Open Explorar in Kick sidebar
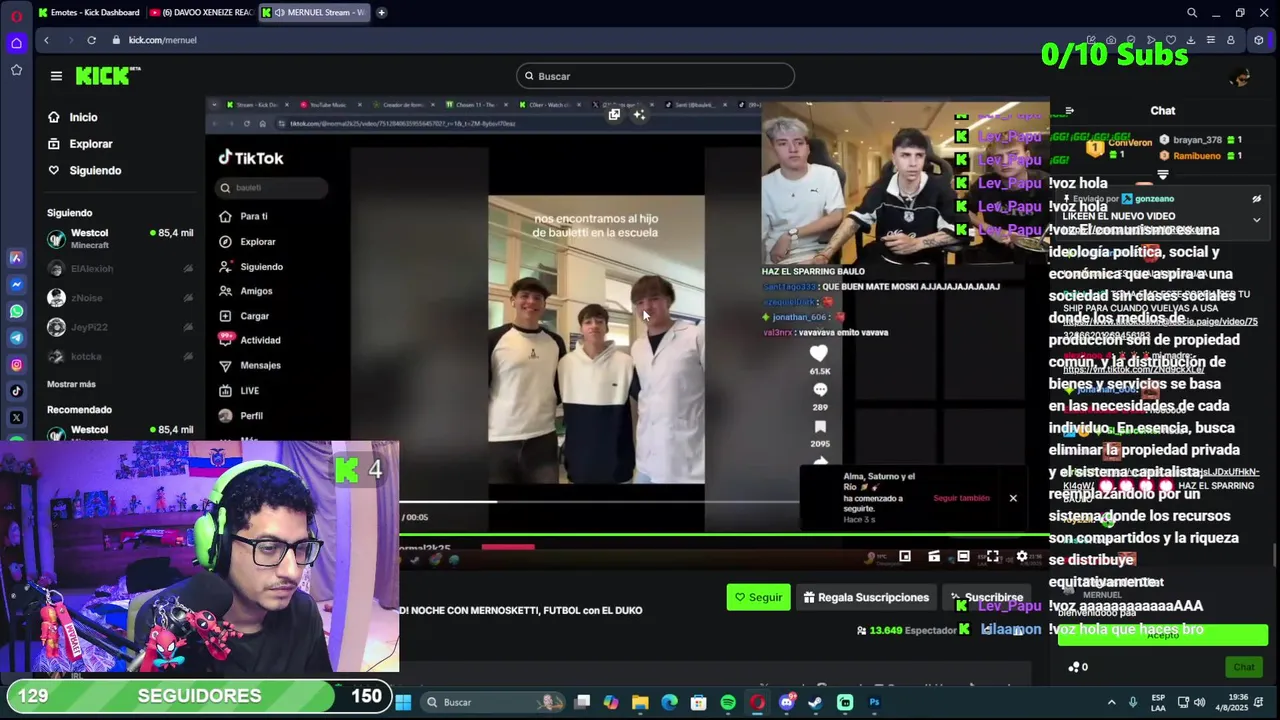 [x=80, y=144]
